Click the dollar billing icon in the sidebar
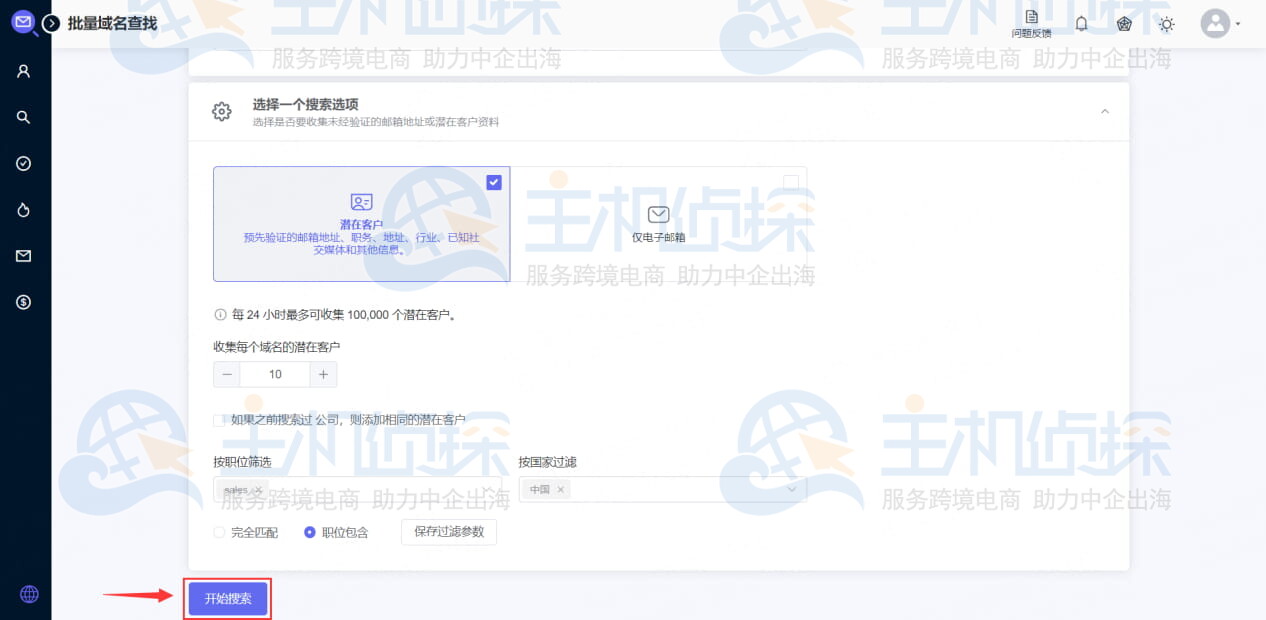Image resolution: width=1266 pixels, height=620 pixels. [x=25, y=301]
